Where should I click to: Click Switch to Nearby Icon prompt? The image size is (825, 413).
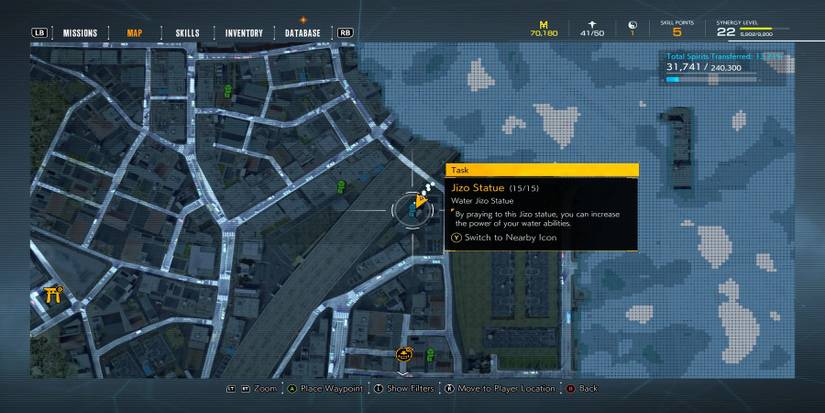[x=504, y=237]
